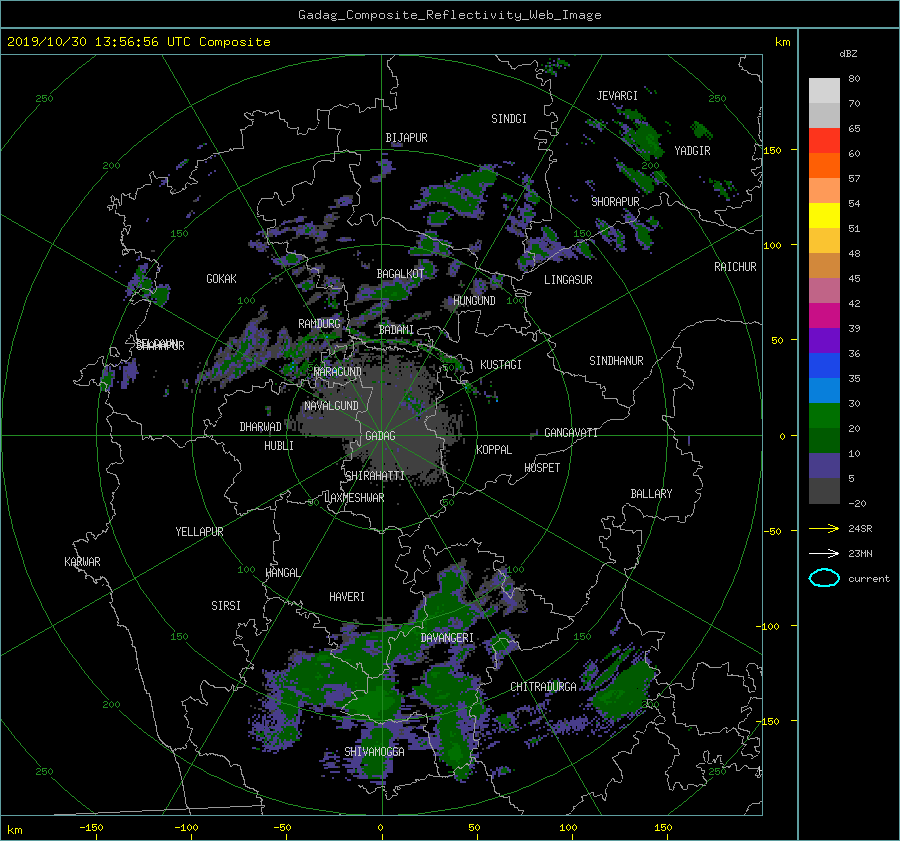900x841 pixels.
Task: Click the green echo cell near Yadgir
Action: coord(646,137)
